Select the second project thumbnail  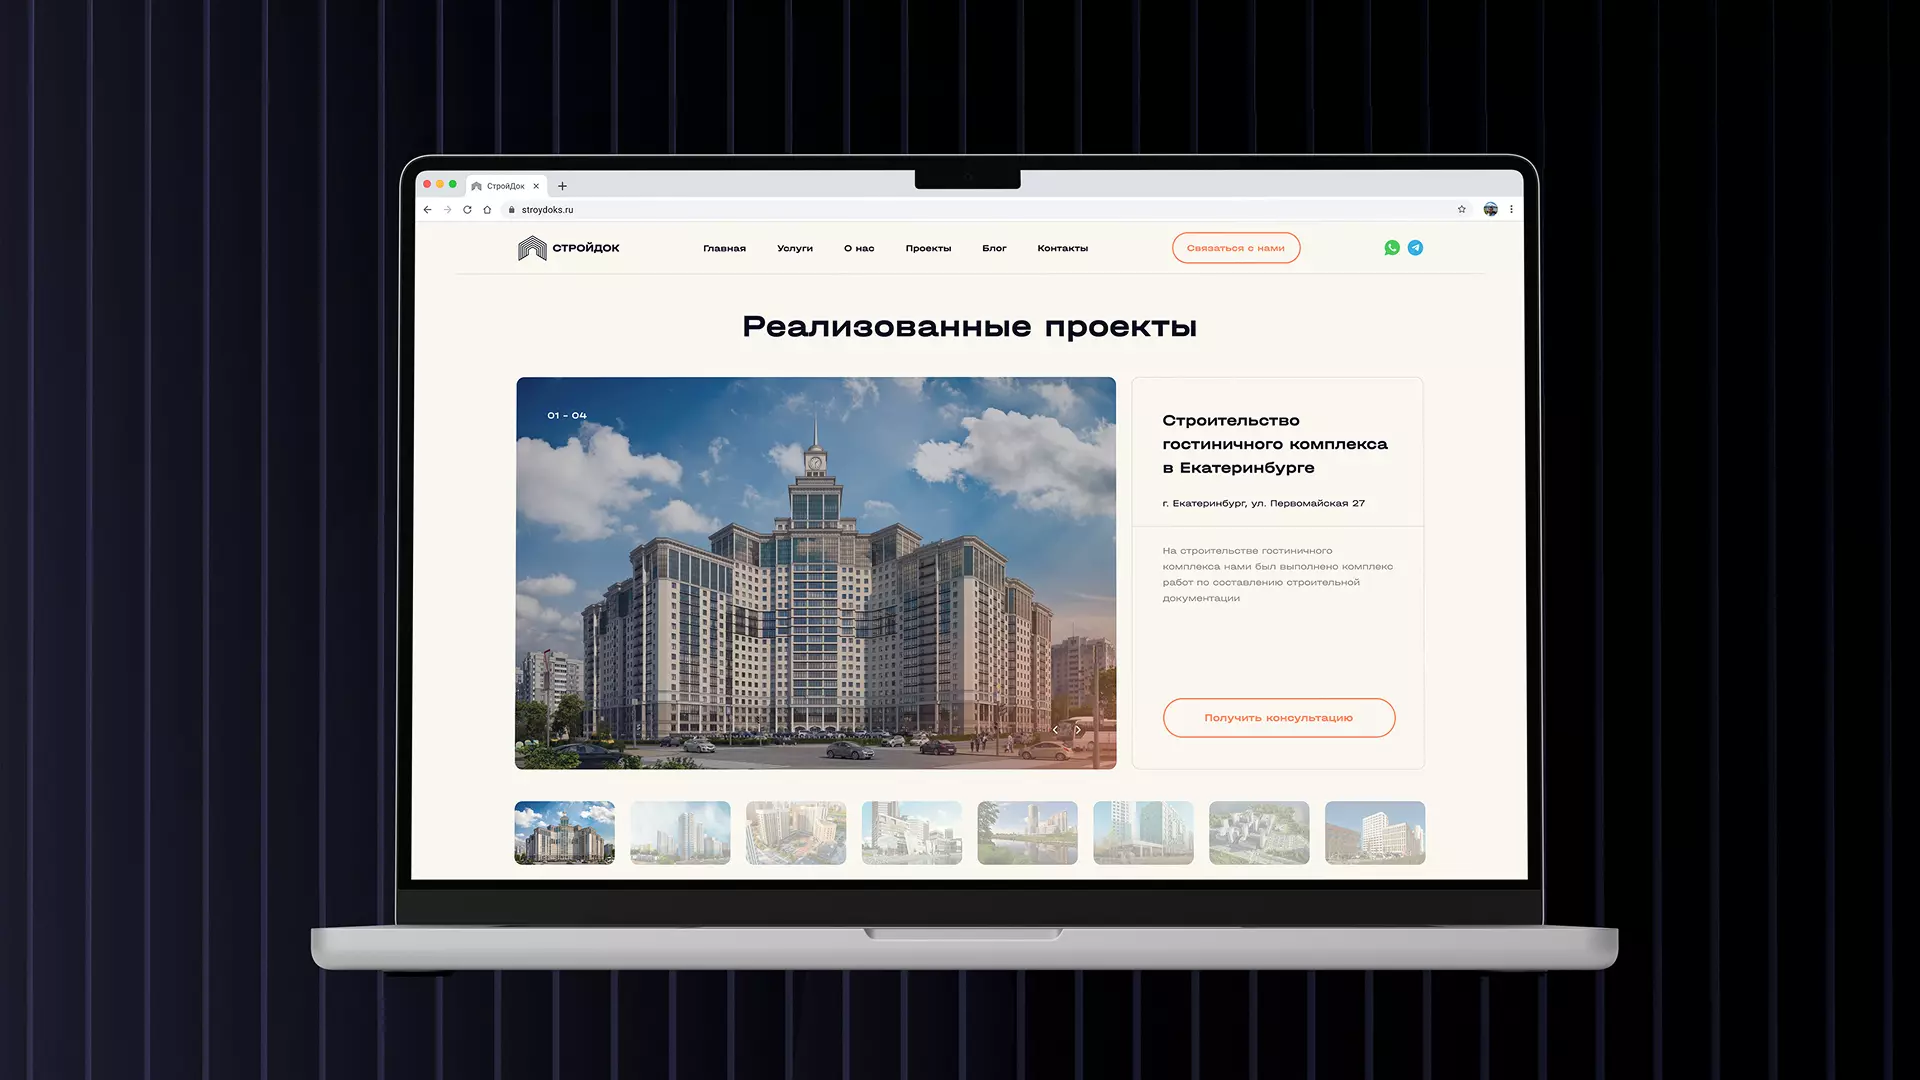tap(680, 832)
